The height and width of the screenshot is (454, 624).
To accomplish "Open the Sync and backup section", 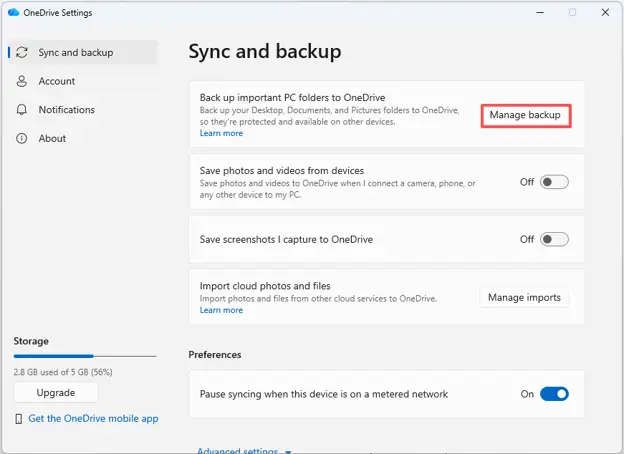I will point(83,53).
